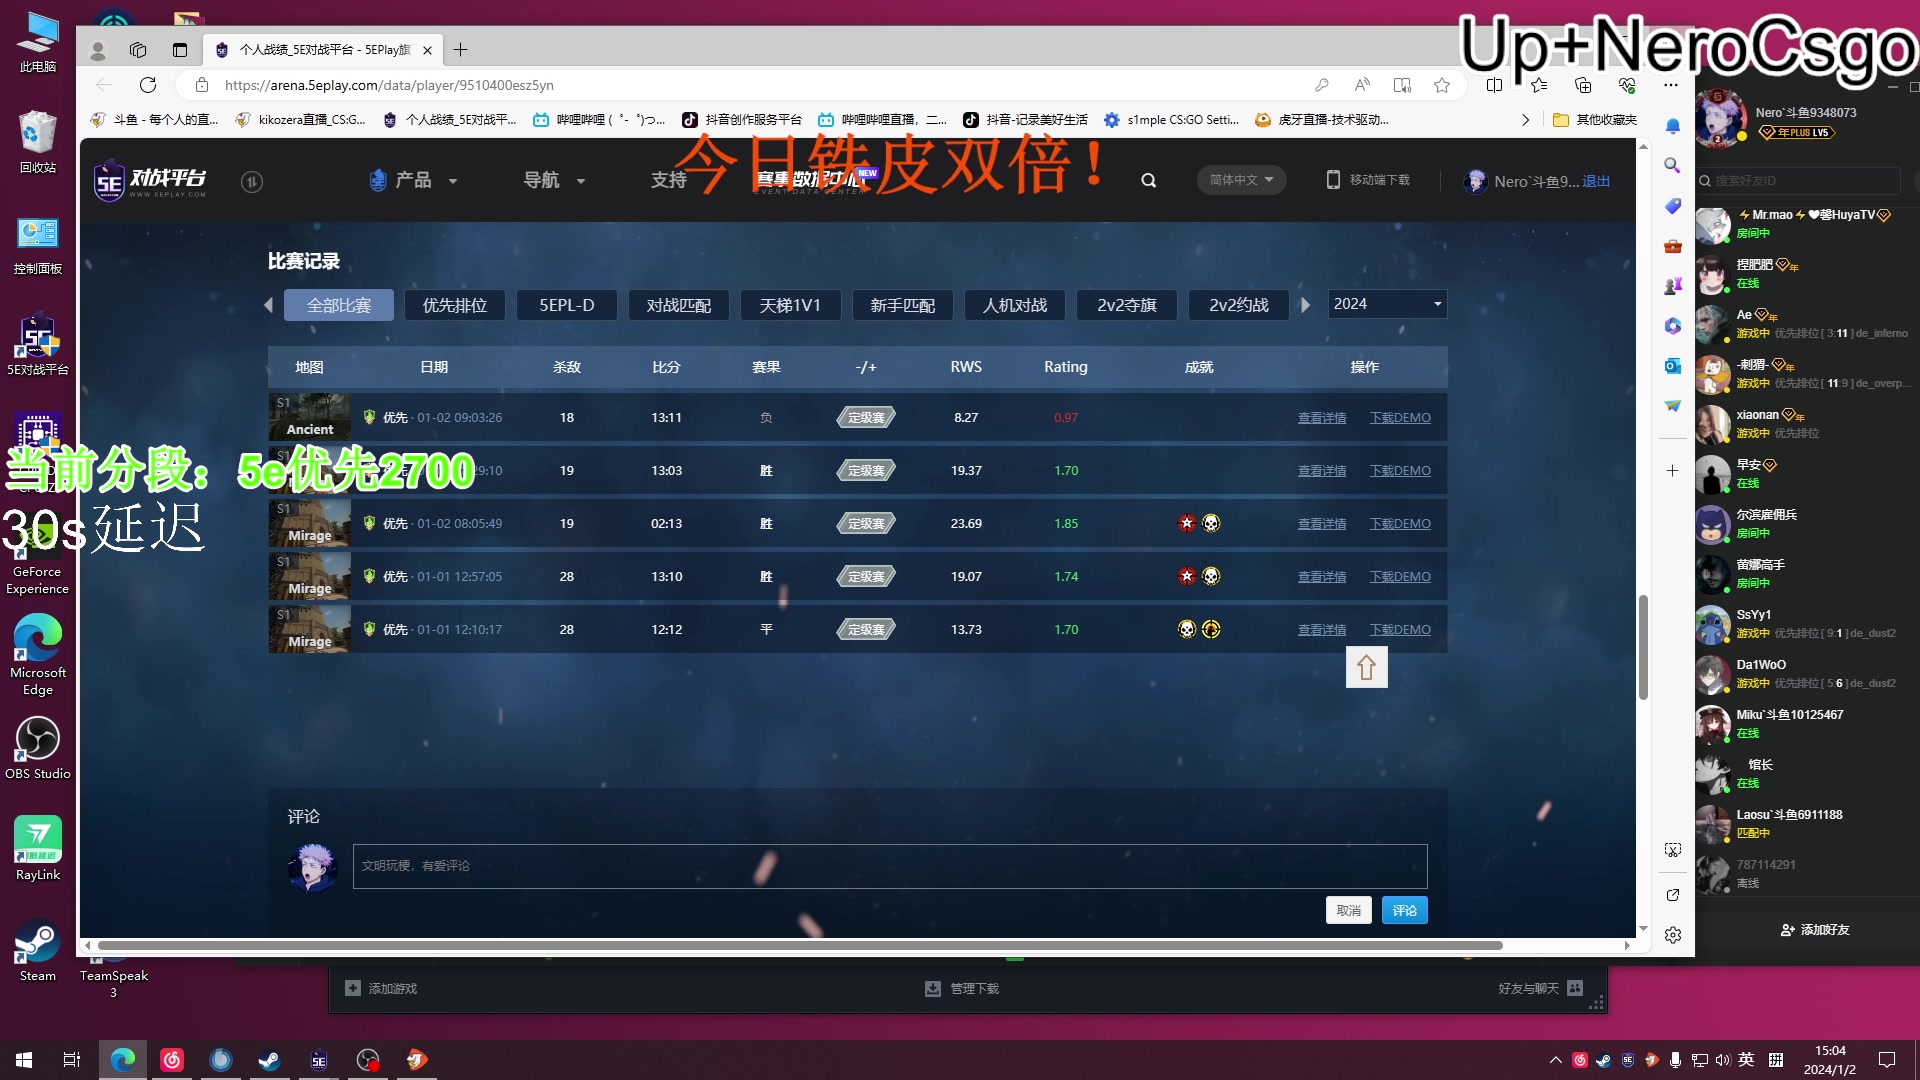This screenshot has height=1080, width=1920.
Task: Click the 评论 submit button
Action: pos(1405,910)
